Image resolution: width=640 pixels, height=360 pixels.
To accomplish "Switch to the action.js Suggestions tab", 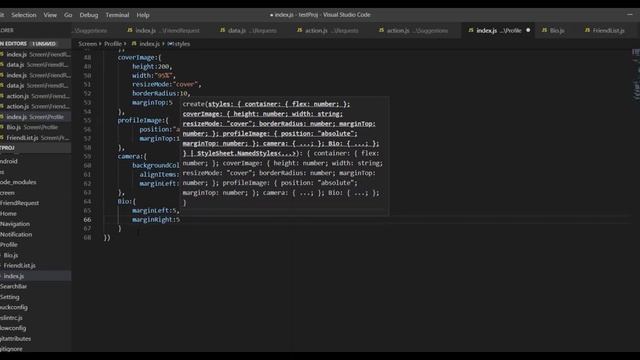I will pos(413,31).
